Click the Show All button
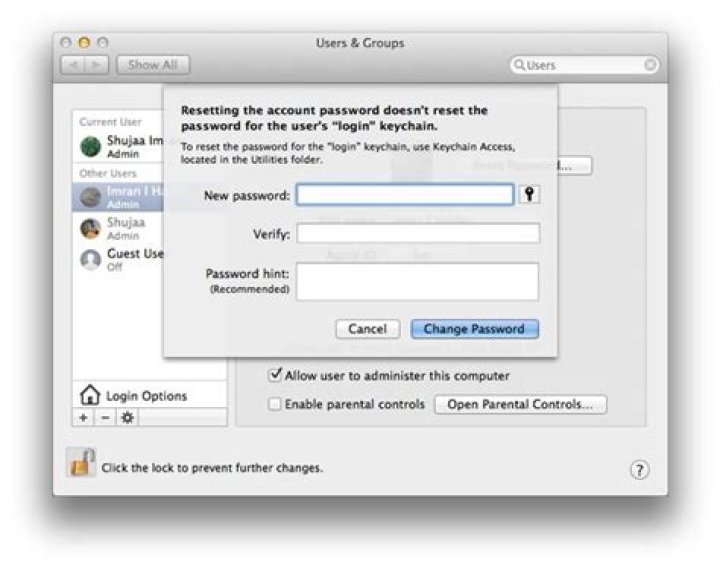The height and width of the screenshot is (568, 720). [x=153, y=65]
